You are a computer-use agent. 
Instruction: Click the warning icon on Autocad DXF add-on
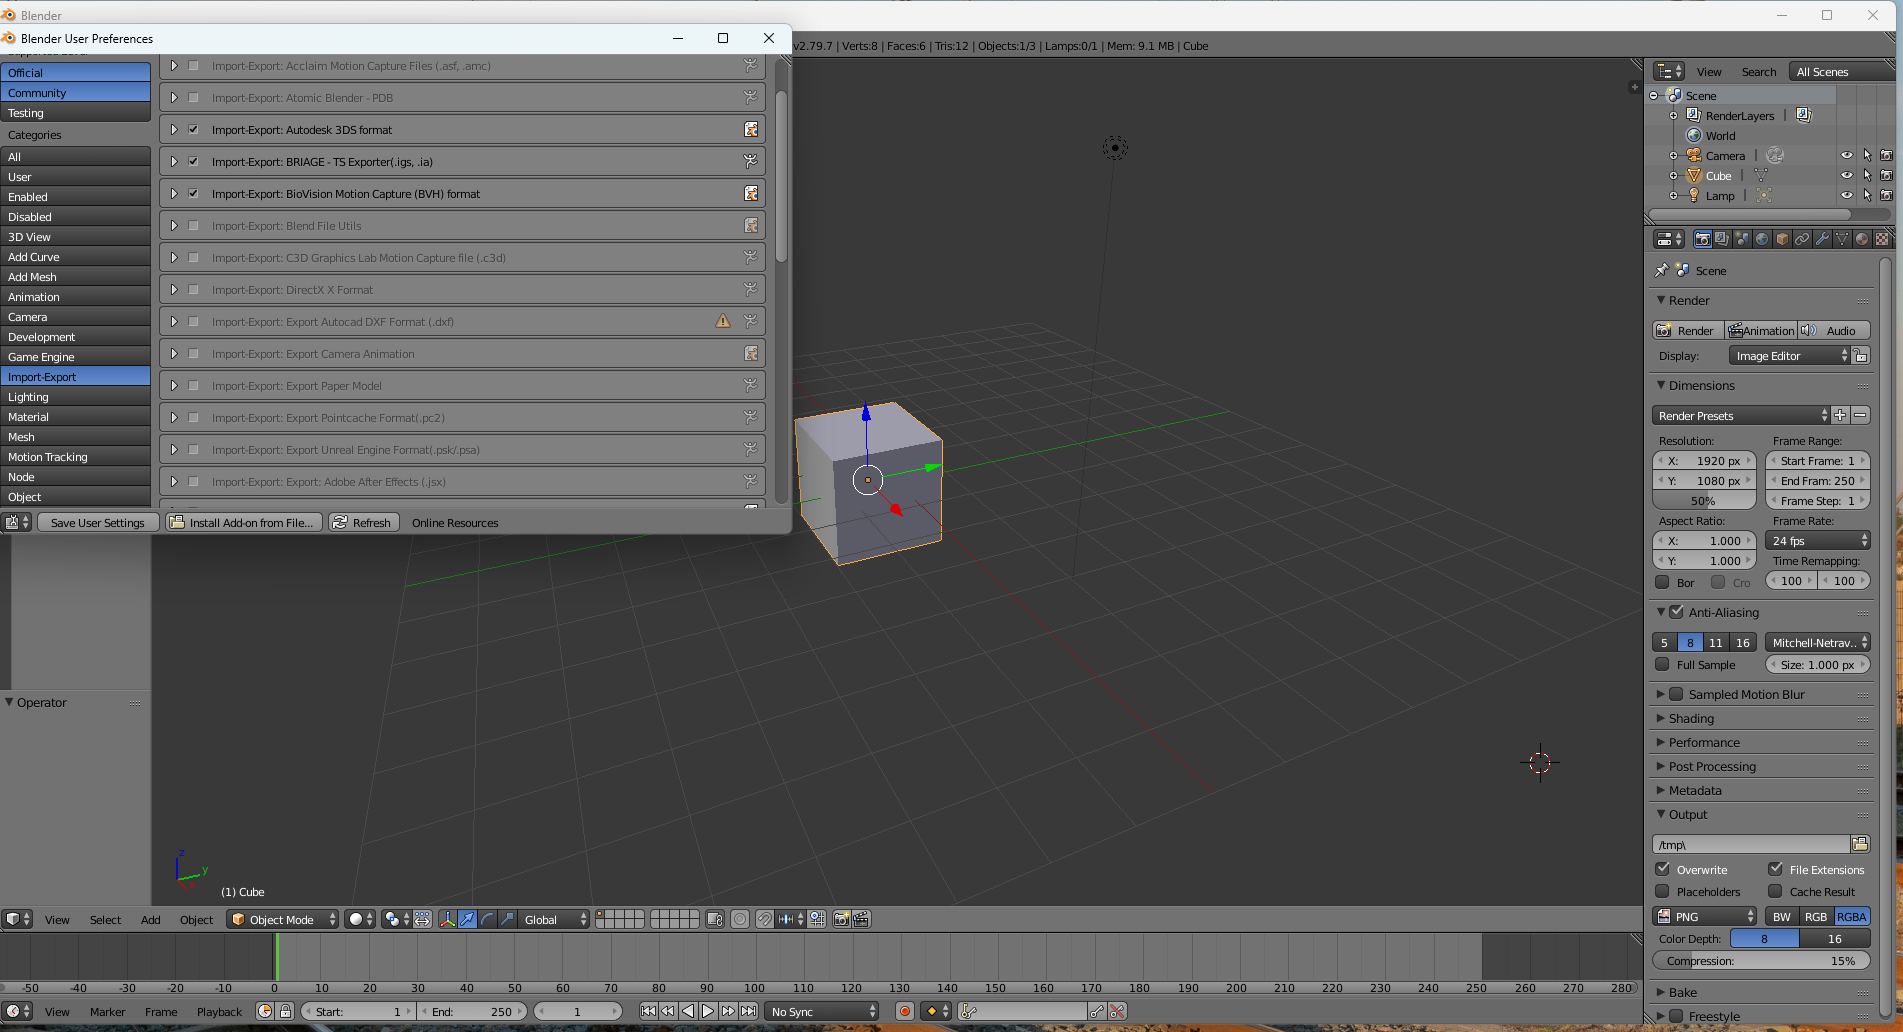[x=723, y=321]
